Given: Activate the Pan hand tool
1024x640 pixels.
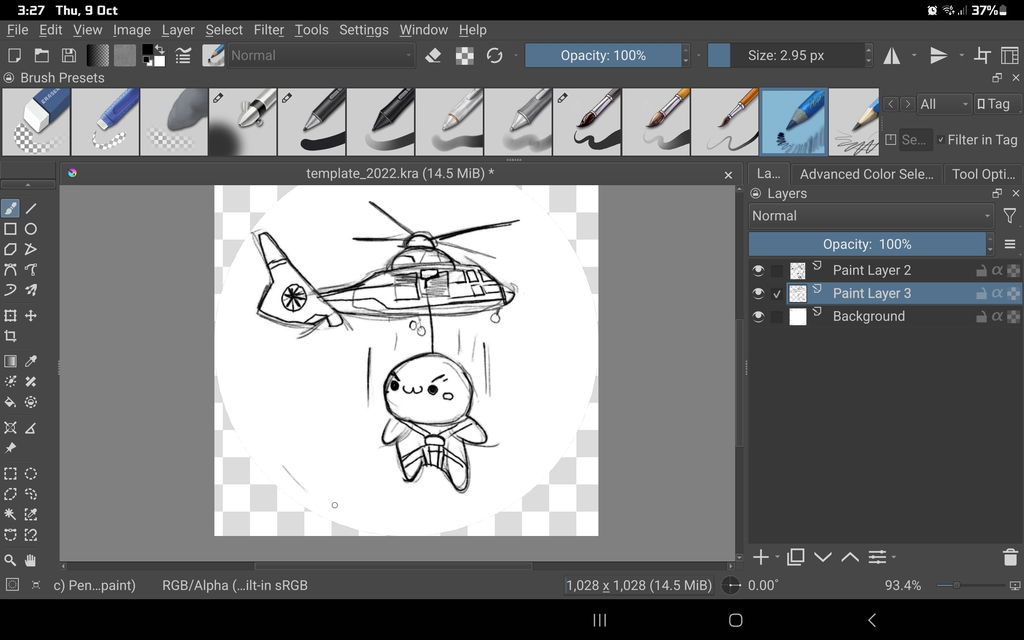Looking at the screenshot, I should pos(31,560).
